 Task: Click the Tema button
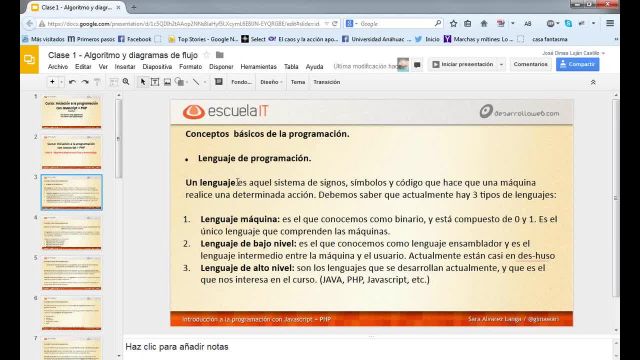pos(298,82)
